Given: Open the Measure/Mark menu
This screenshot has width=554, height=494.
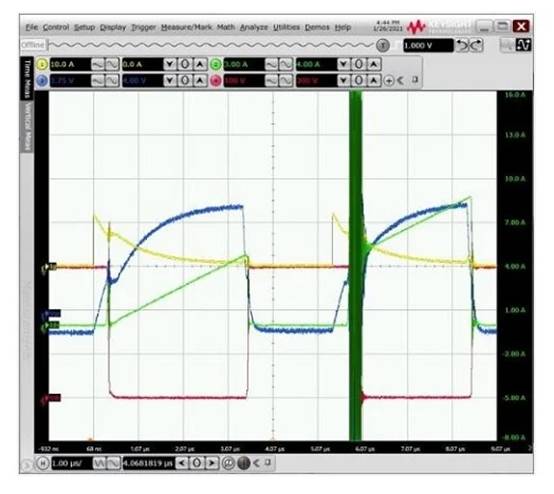Looking at the screenshot, I should point(186,27).
